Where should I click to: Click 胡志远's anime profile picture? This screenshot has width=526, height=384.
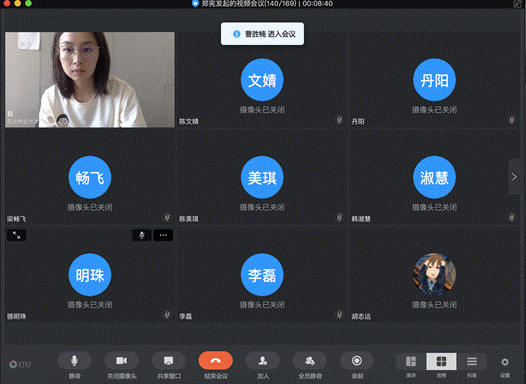pos(434,275)
